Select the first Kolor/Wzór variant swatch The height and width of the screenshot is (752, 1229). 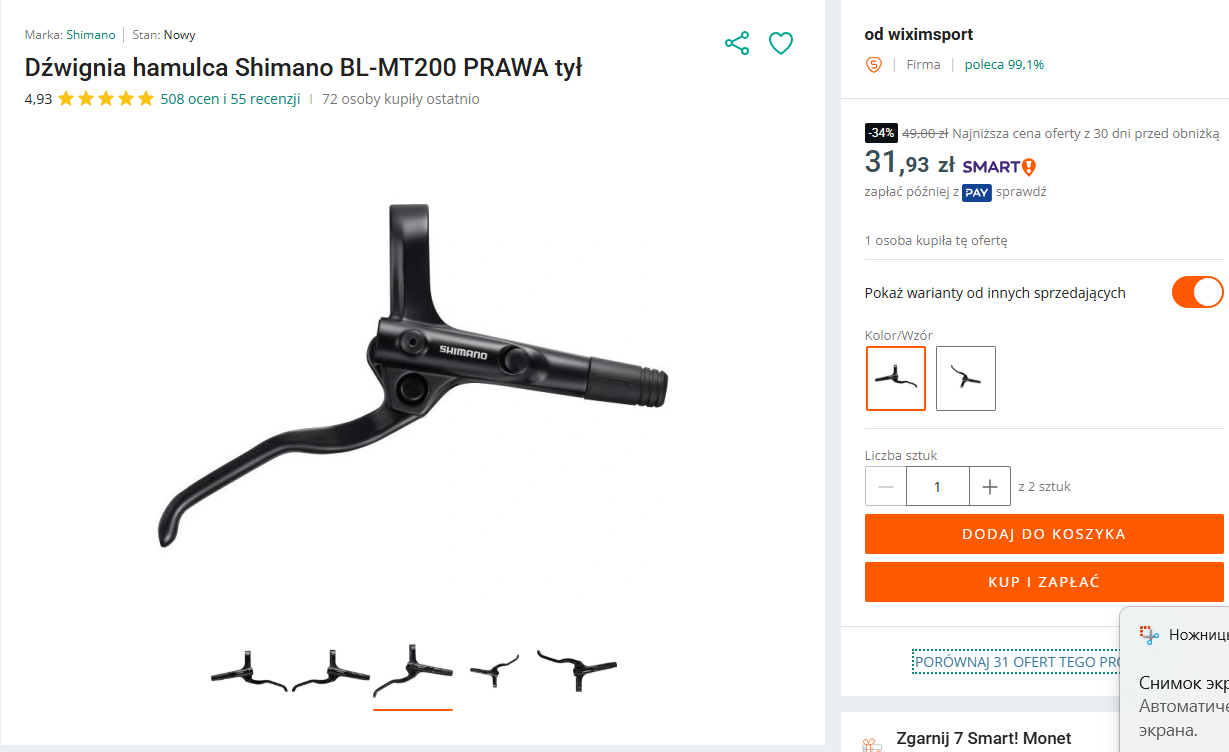(896, 378)
